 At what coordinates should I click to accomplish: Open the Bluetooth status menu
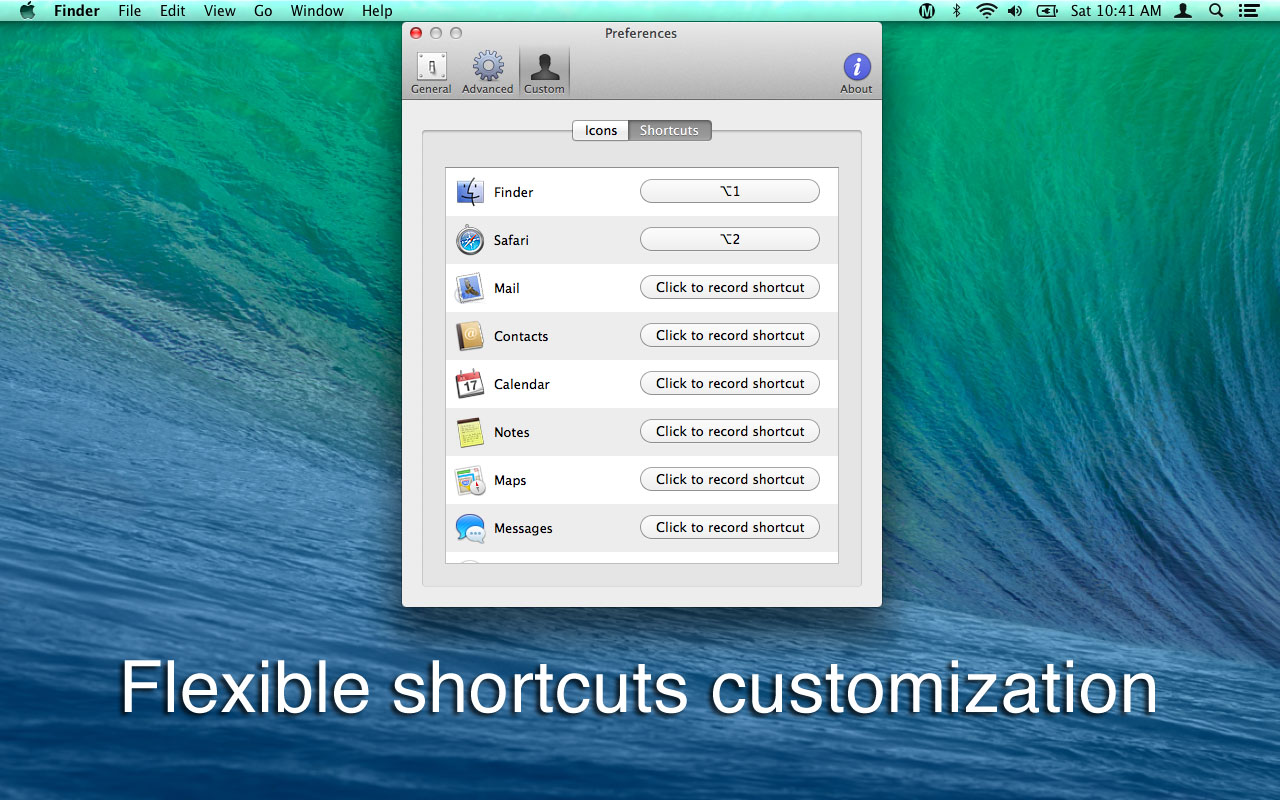tap(957, 11)
